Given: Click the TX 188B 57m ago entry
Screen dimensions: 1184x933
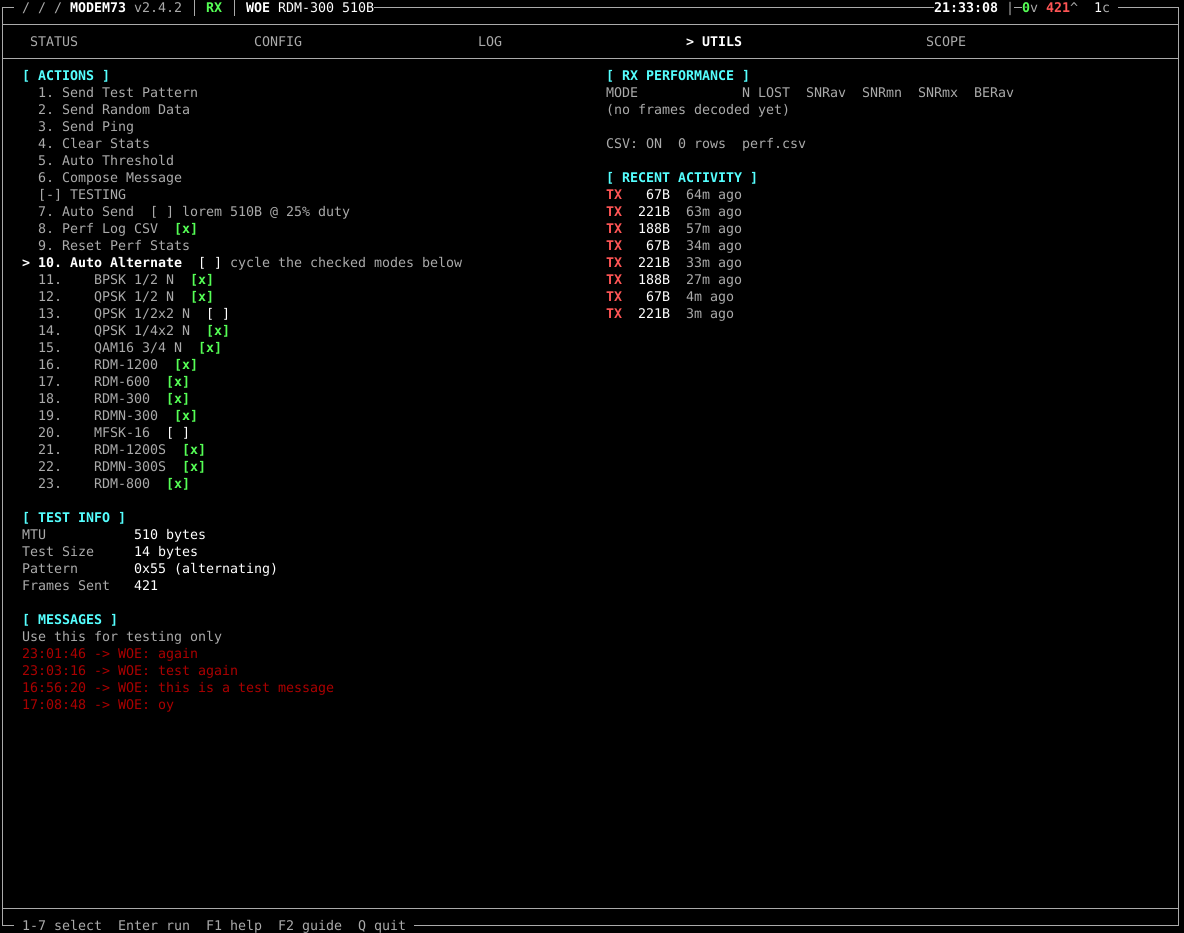Looking at the screenshot, I should (x=674, y=229).
